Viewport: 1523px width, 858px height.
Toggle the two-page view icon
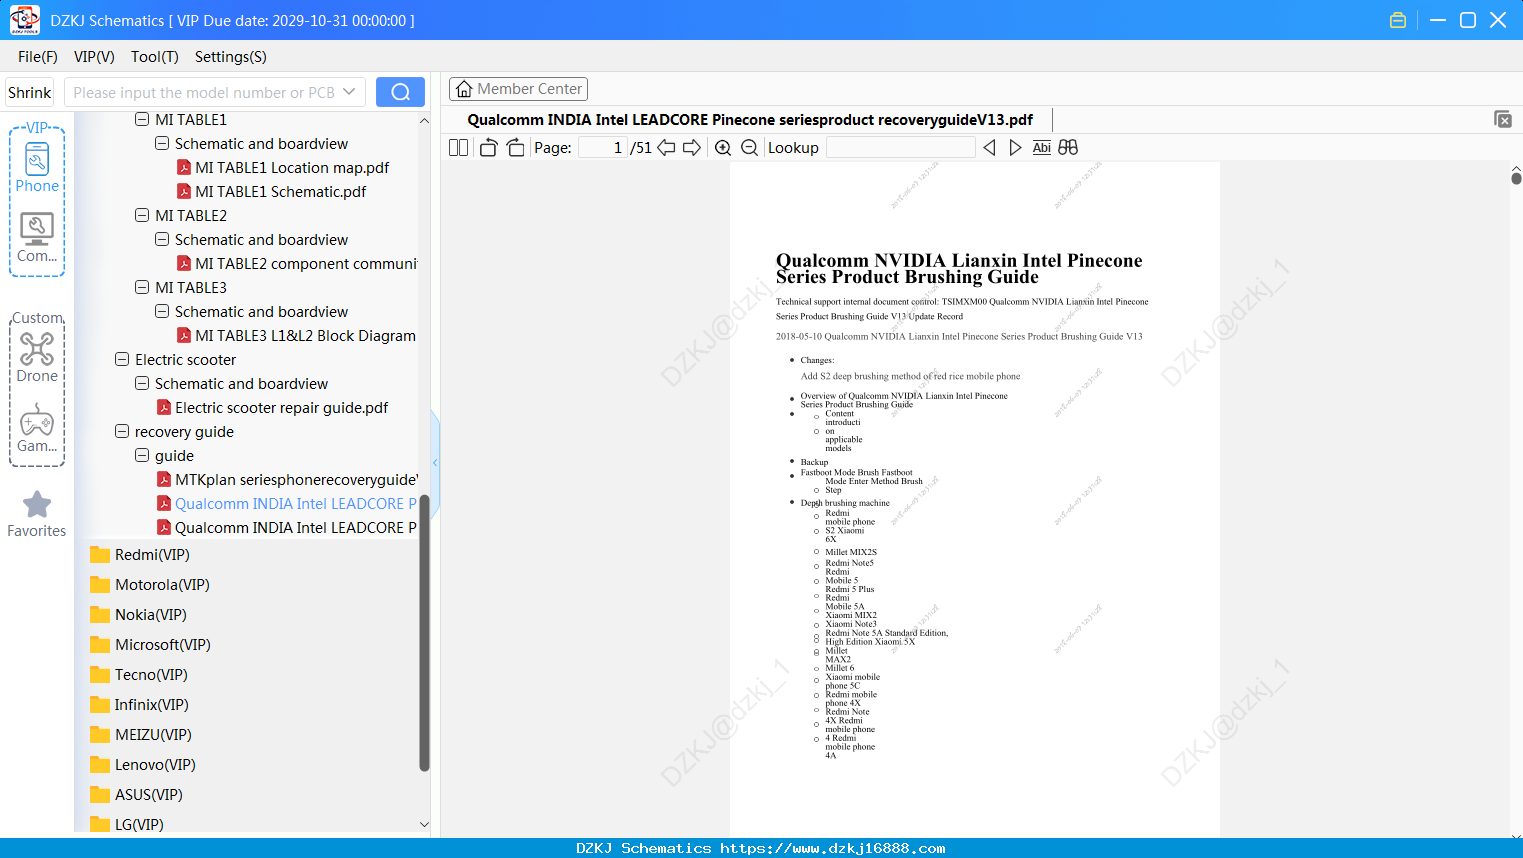click(x=458, y=148)
